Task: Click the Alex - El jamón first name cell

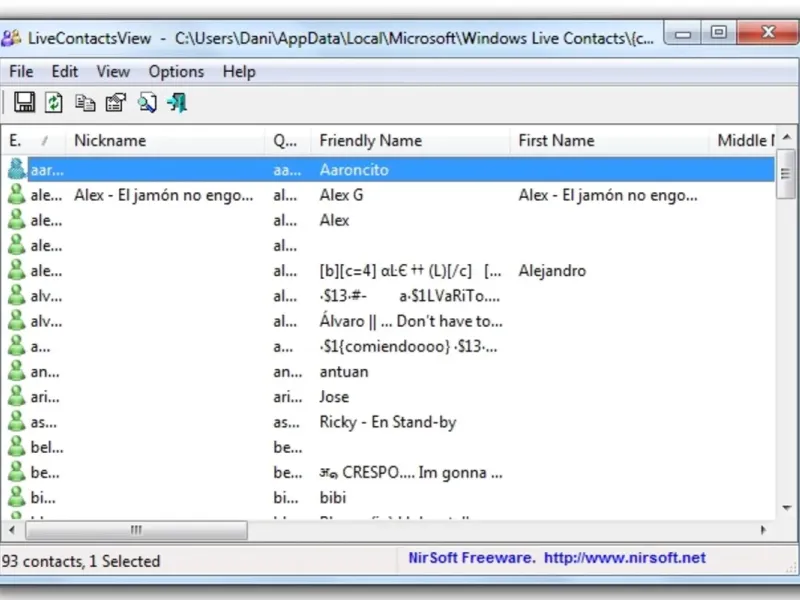Action: [x=608, y=195]
